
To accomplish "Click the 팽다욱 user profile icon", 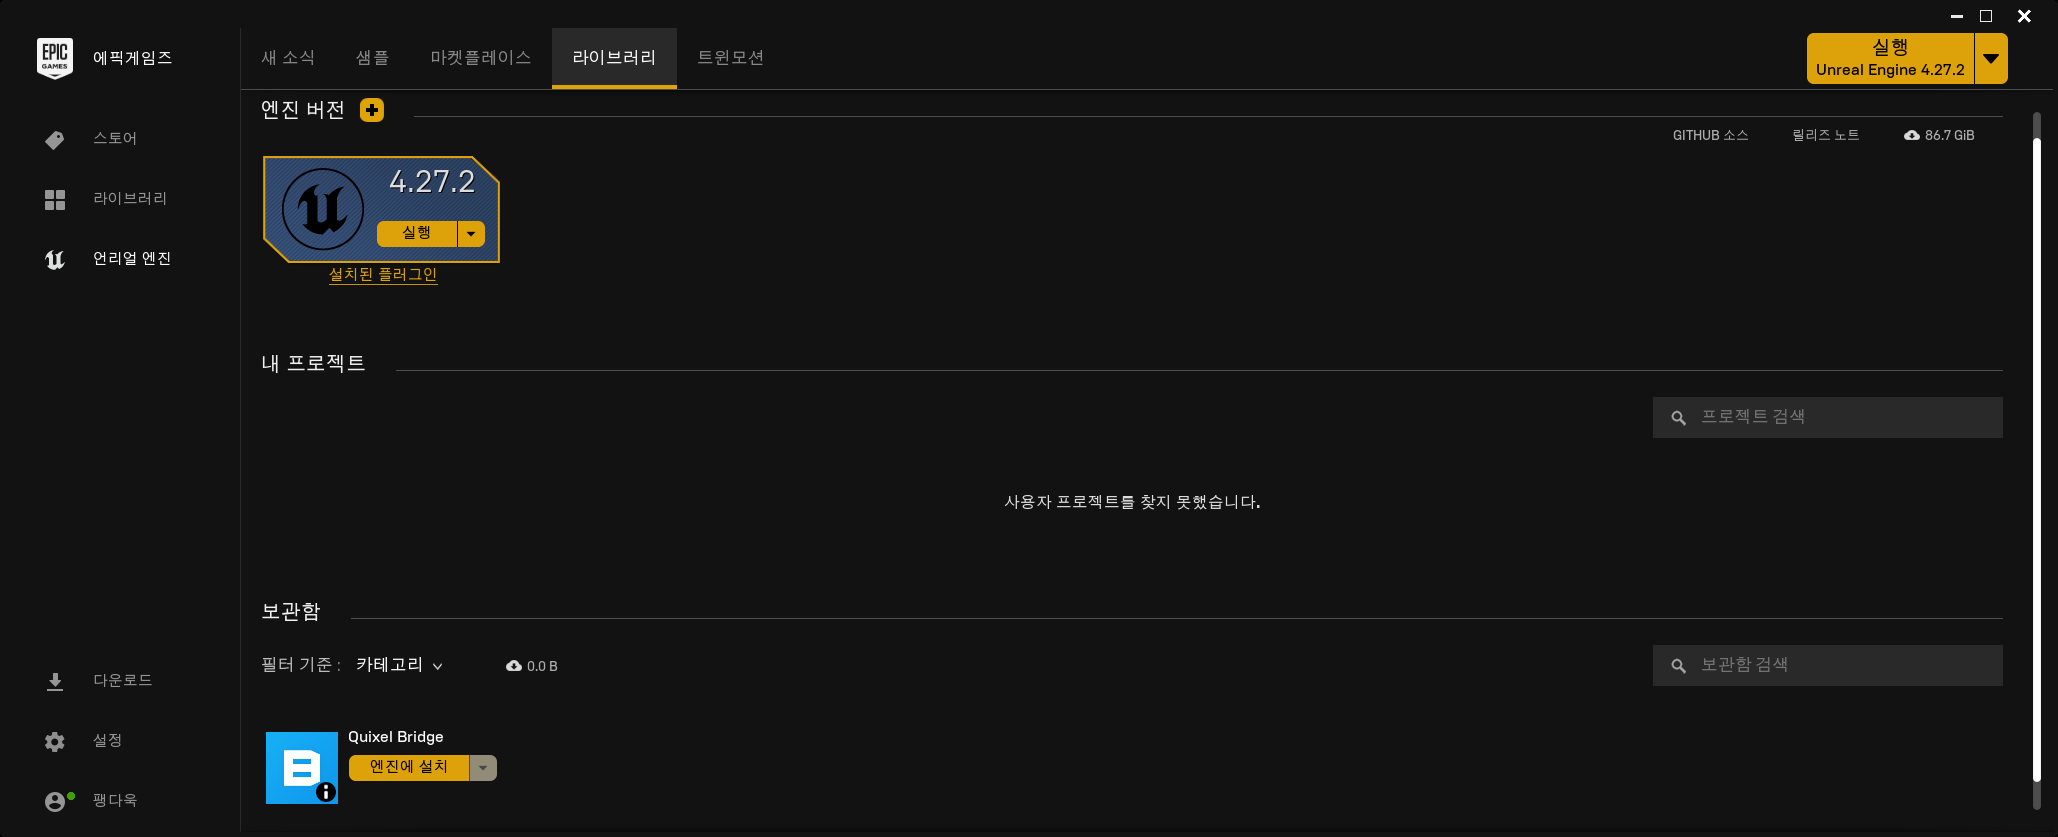I will (x=55, y=802).
